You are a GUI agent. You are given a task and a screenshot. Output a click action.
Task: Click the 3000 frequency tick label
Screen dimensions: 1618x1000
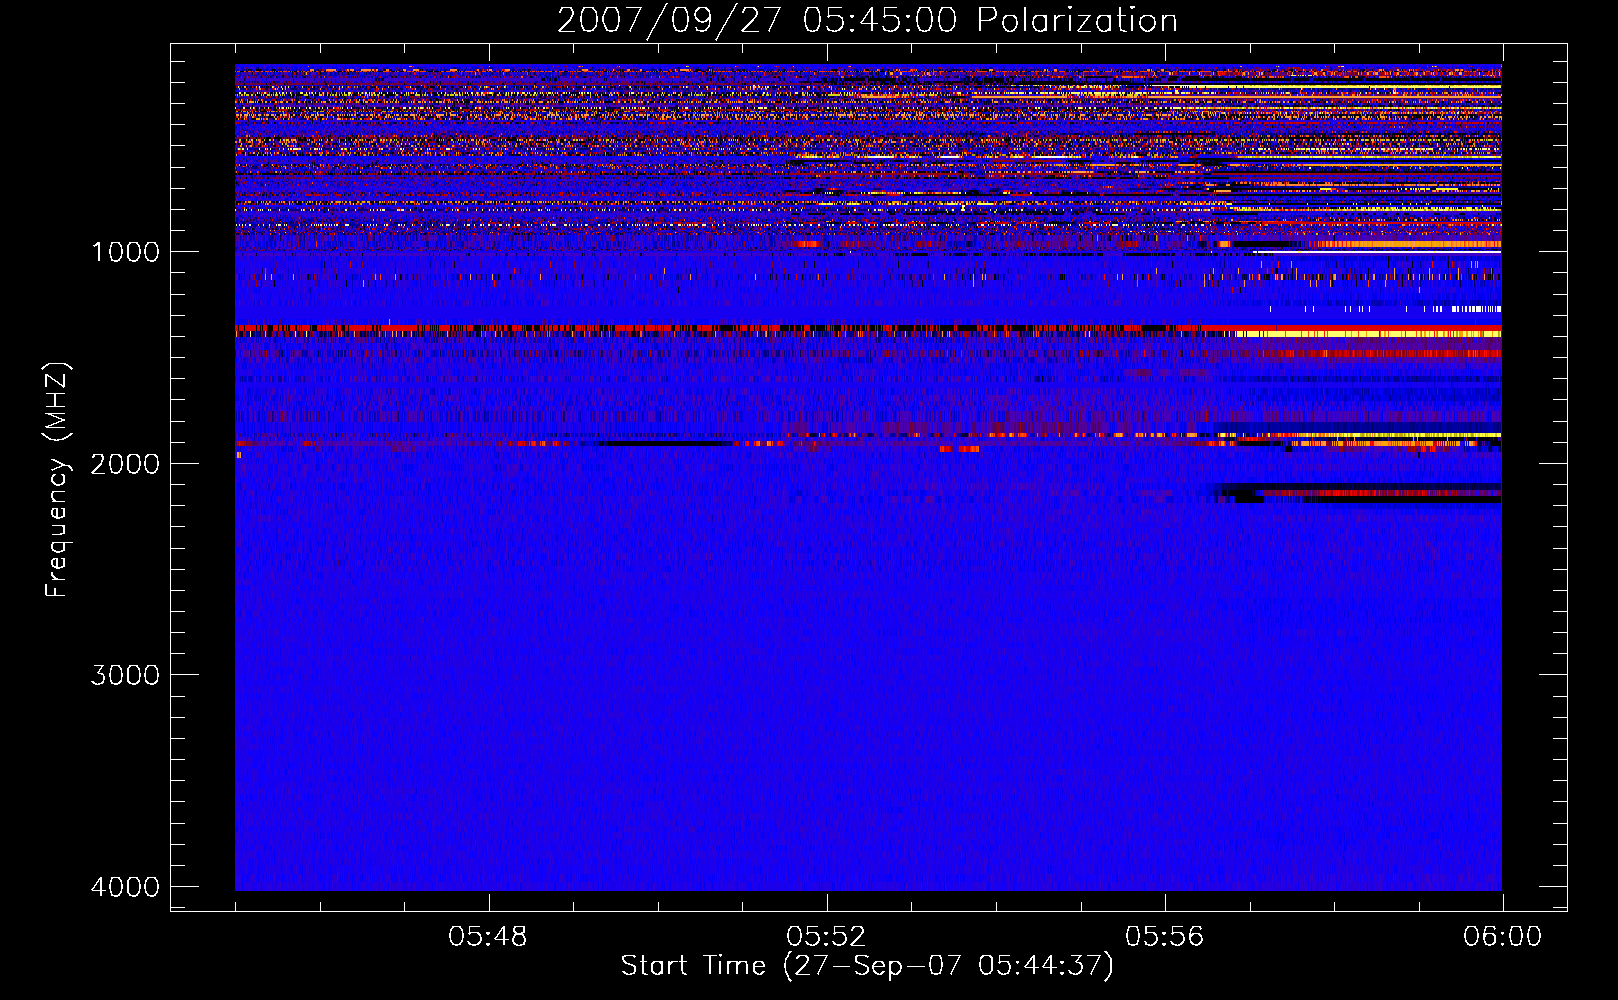tap(125, 675)
